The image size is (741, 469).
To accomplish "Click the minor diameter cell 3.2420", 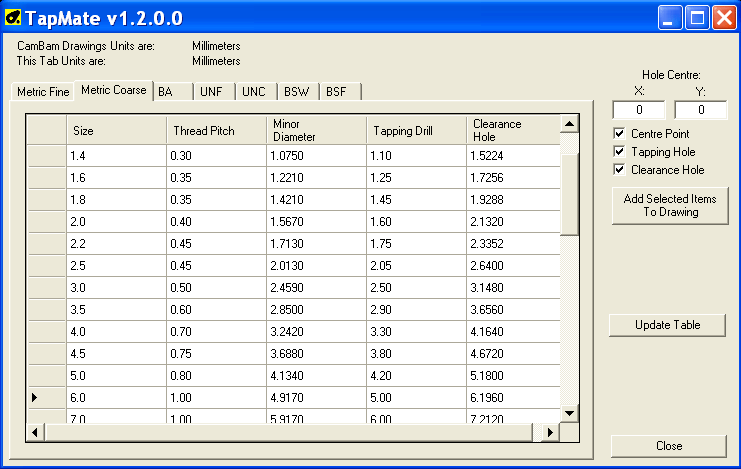I will coord(317,331).
